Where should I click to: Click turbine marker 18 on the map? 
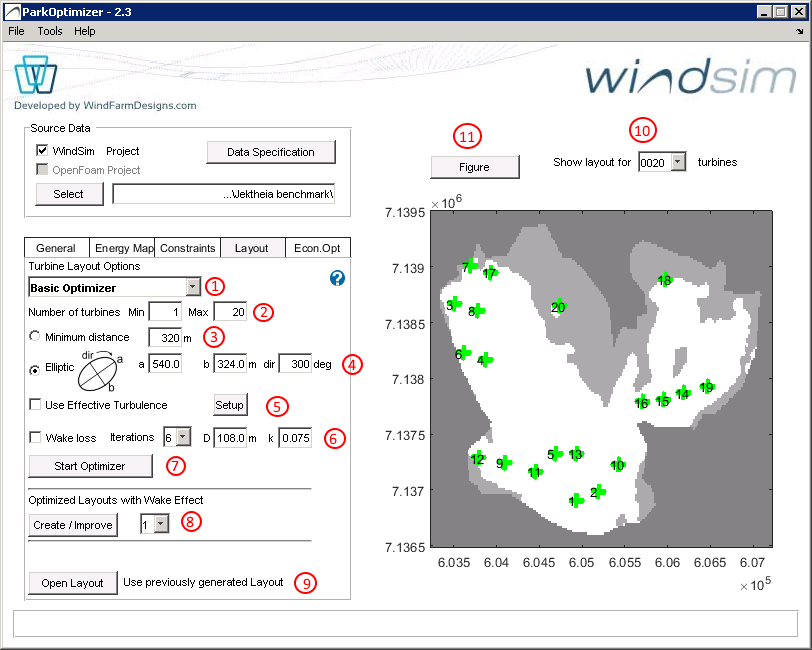665,280
